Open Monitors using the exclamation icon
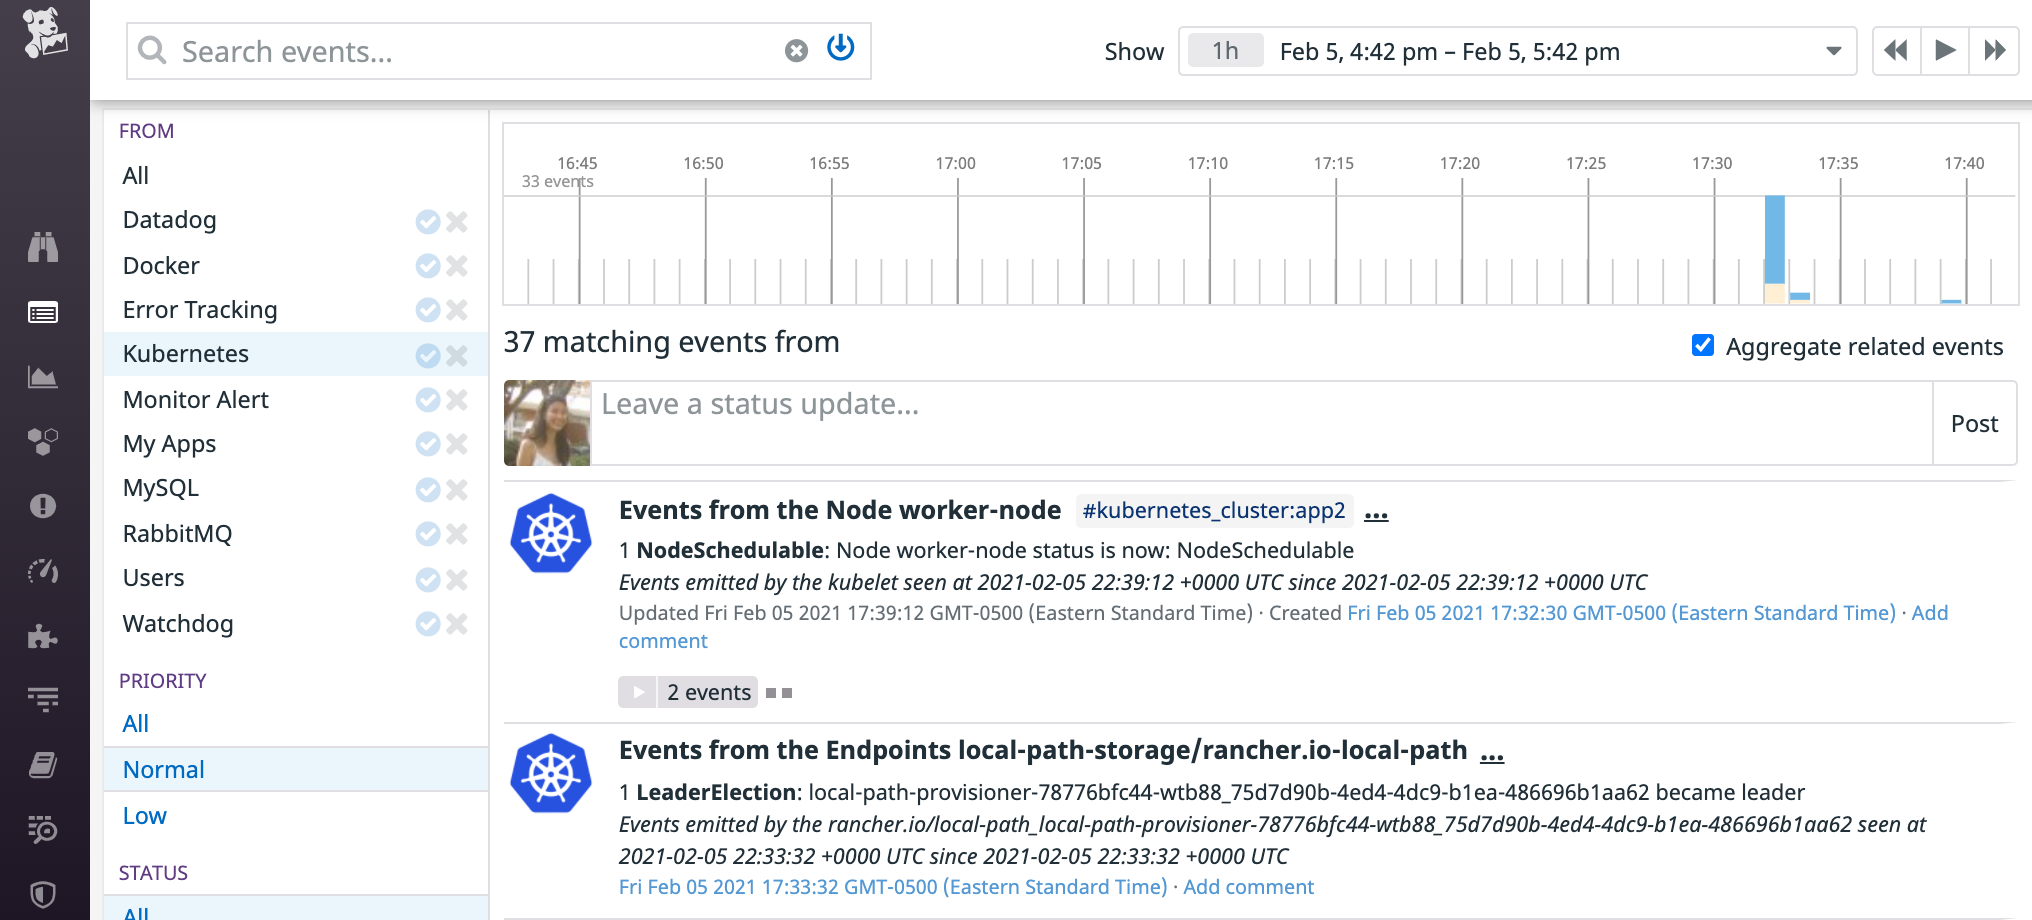 44,506
